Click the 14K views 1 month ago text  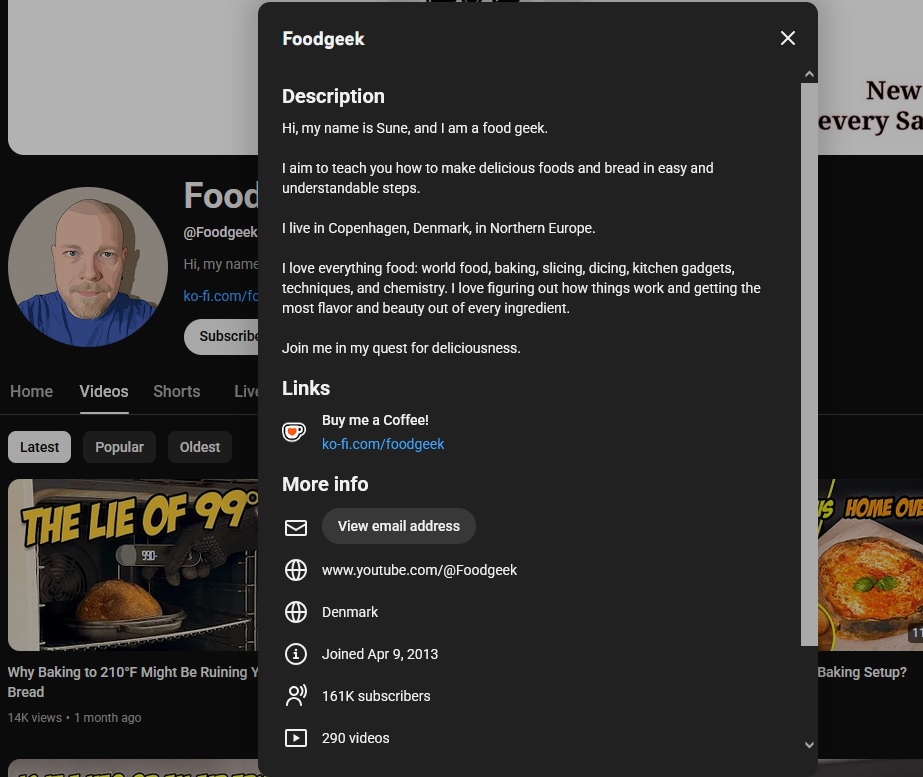pyautogui.click(x=74, y=718)
